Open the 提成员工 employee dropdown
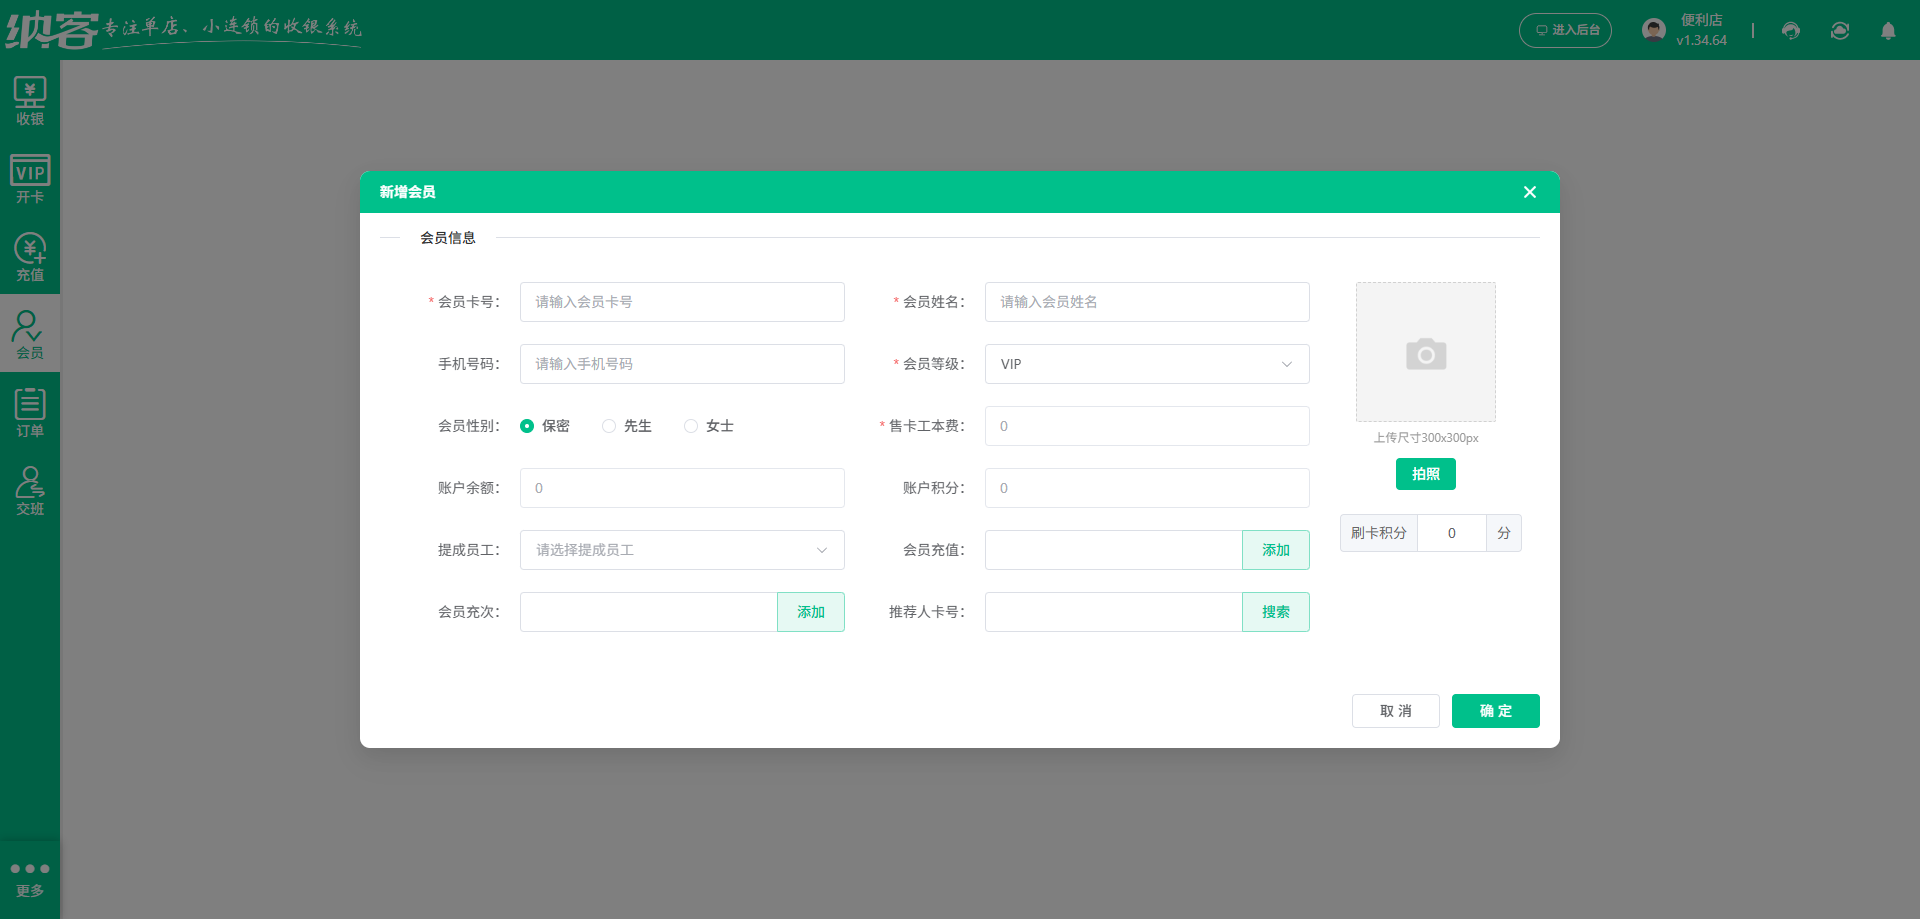Image resolution: width=1920 pixels, height=919 pixels. tap(682, 550)
